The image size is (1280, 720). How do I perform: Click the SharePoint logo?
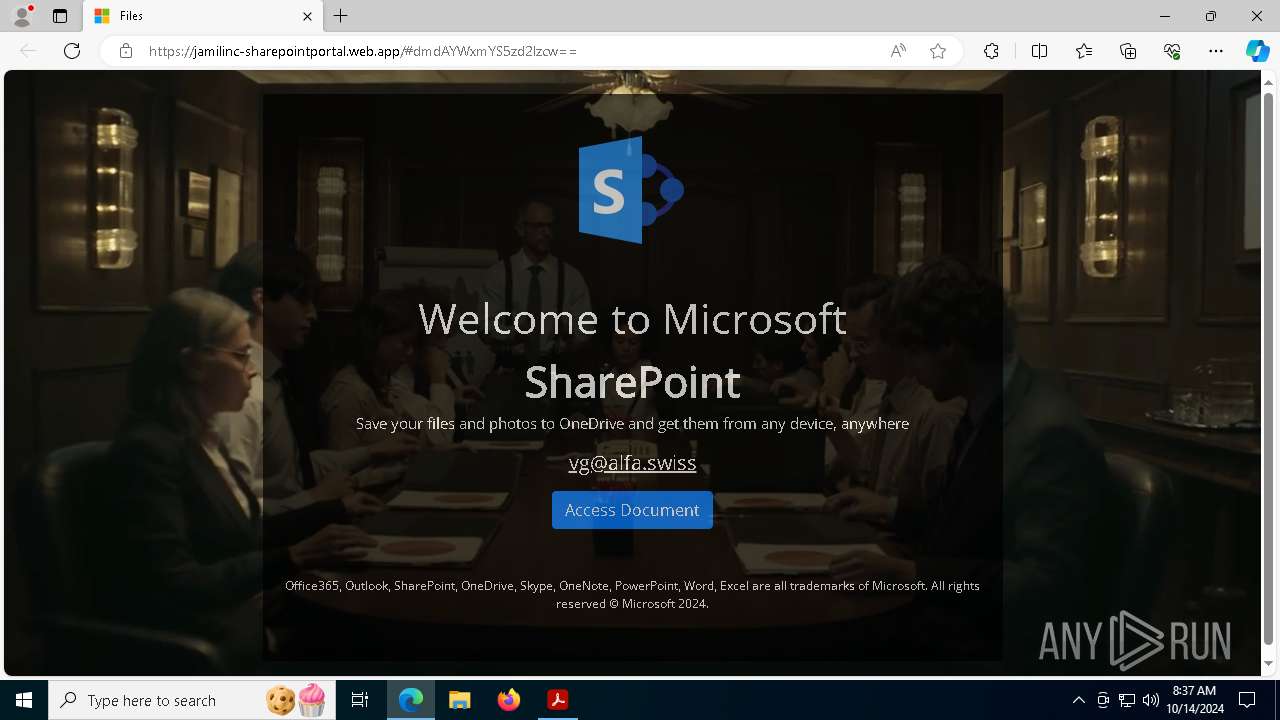(631, 190)
